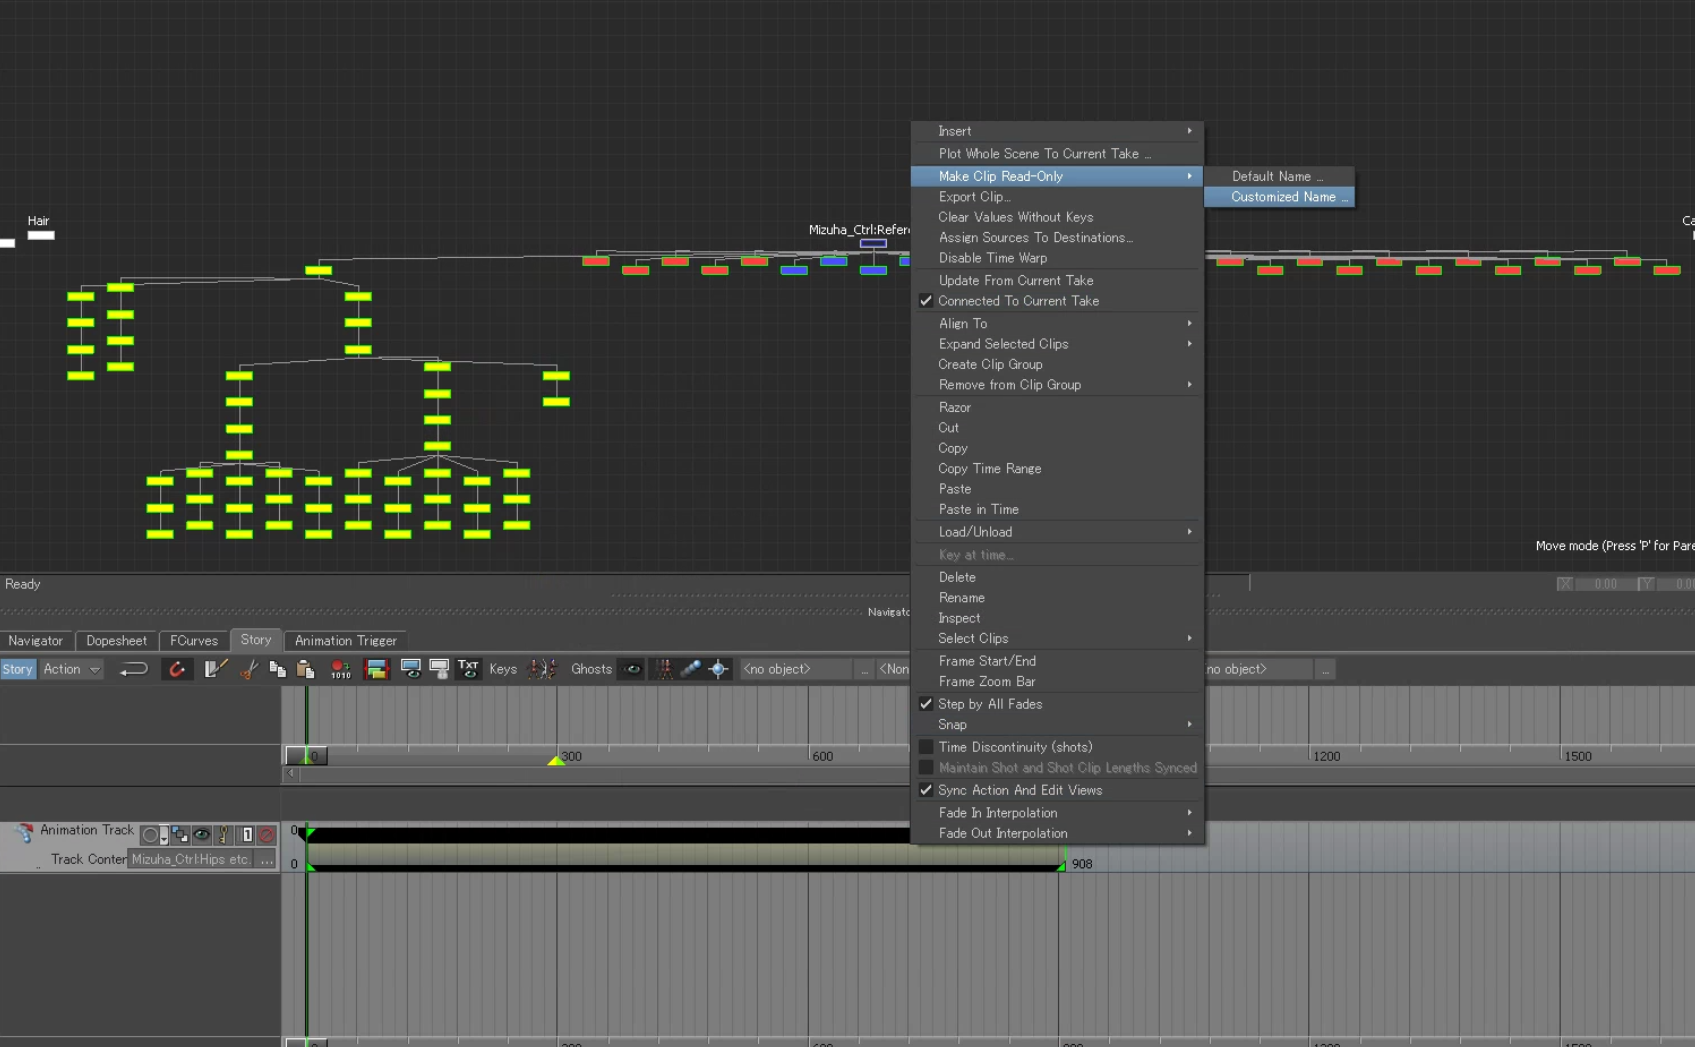This screenshot has height=1047, width=1695.
Task: Click the paste clips icon
Action: (x=307, y=669)
